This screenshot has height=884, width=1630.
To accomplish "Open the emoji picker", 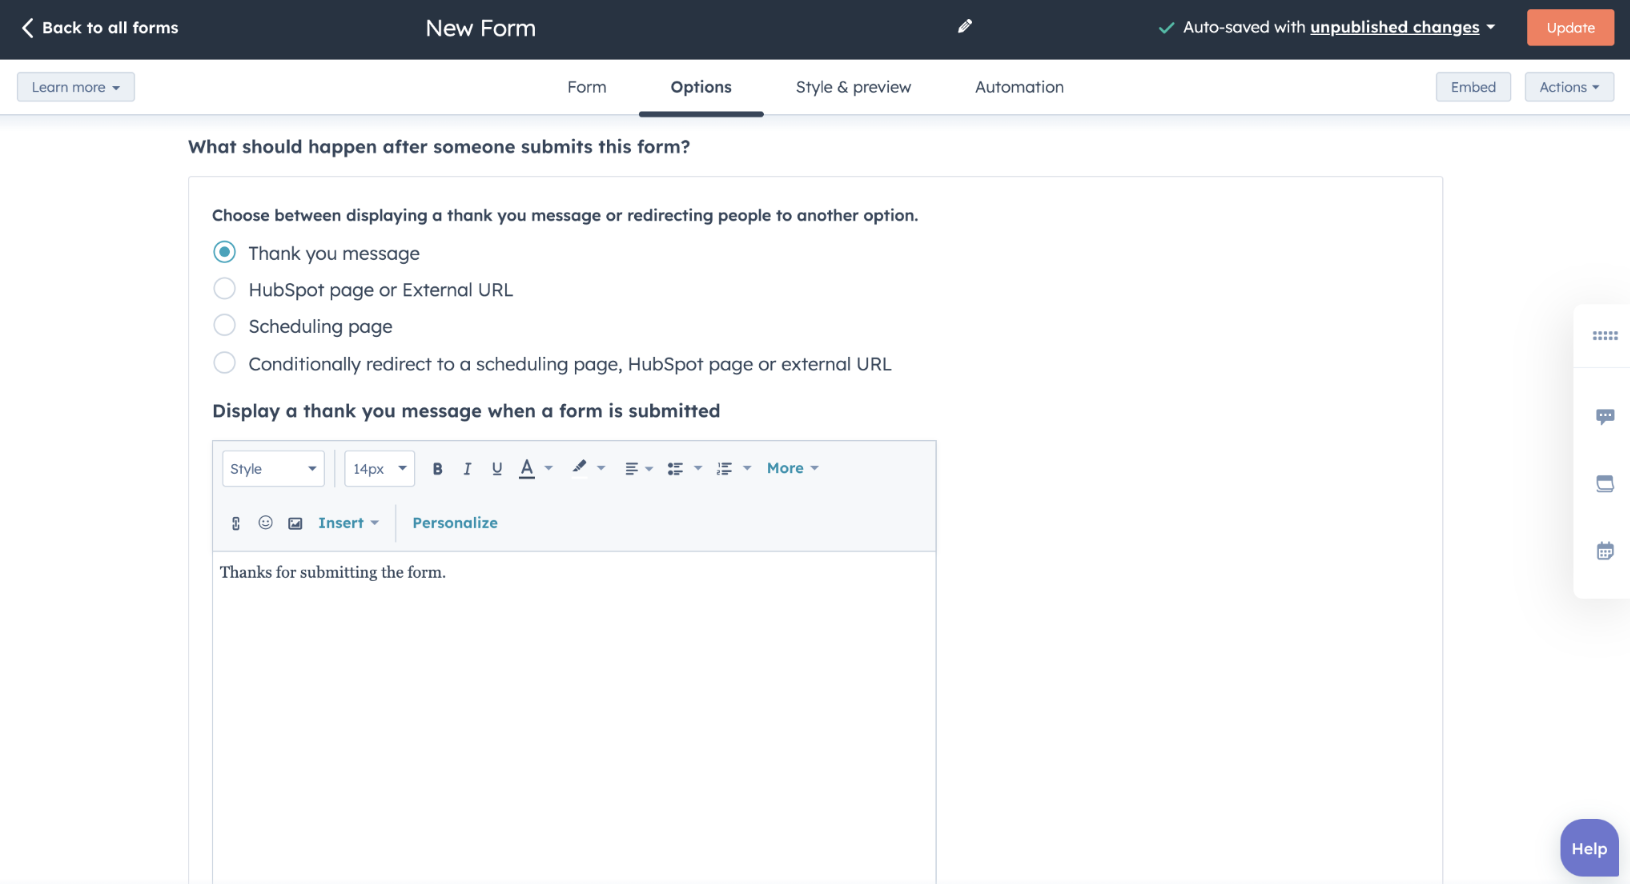I will (265, 523).
